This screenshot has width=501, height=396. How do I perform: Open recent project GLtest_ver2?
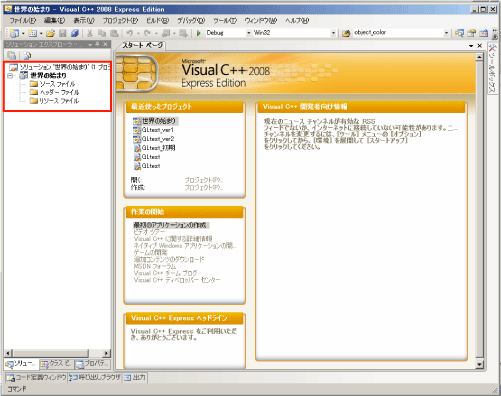[158, 139]
